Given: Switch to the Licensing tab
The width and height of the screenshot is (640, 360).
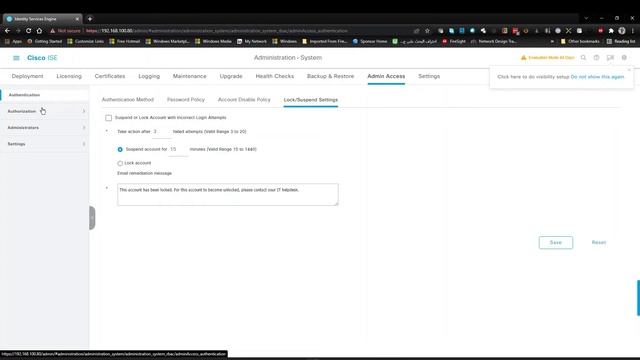Looking at the screenshot, I should 69,76.
